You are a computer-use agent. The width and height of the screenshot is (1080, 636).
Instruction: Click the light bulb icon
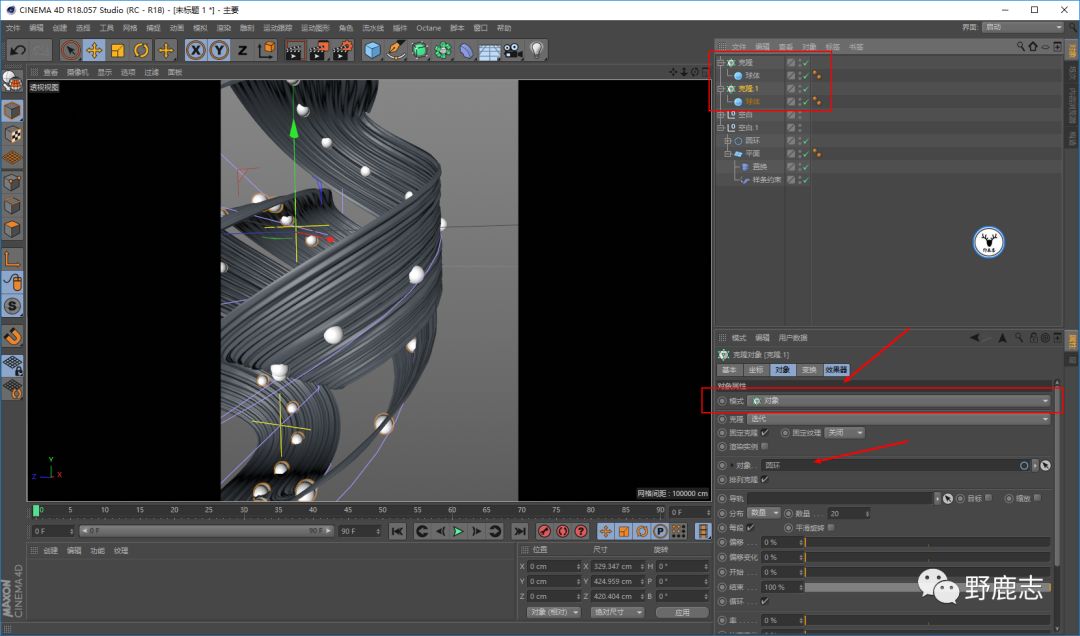[x=537, y=50]
